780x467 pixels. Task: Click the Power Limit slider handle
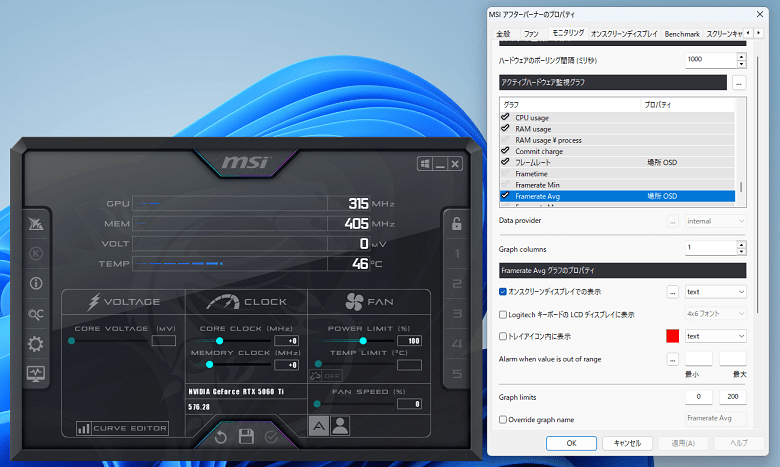(363, 341)
